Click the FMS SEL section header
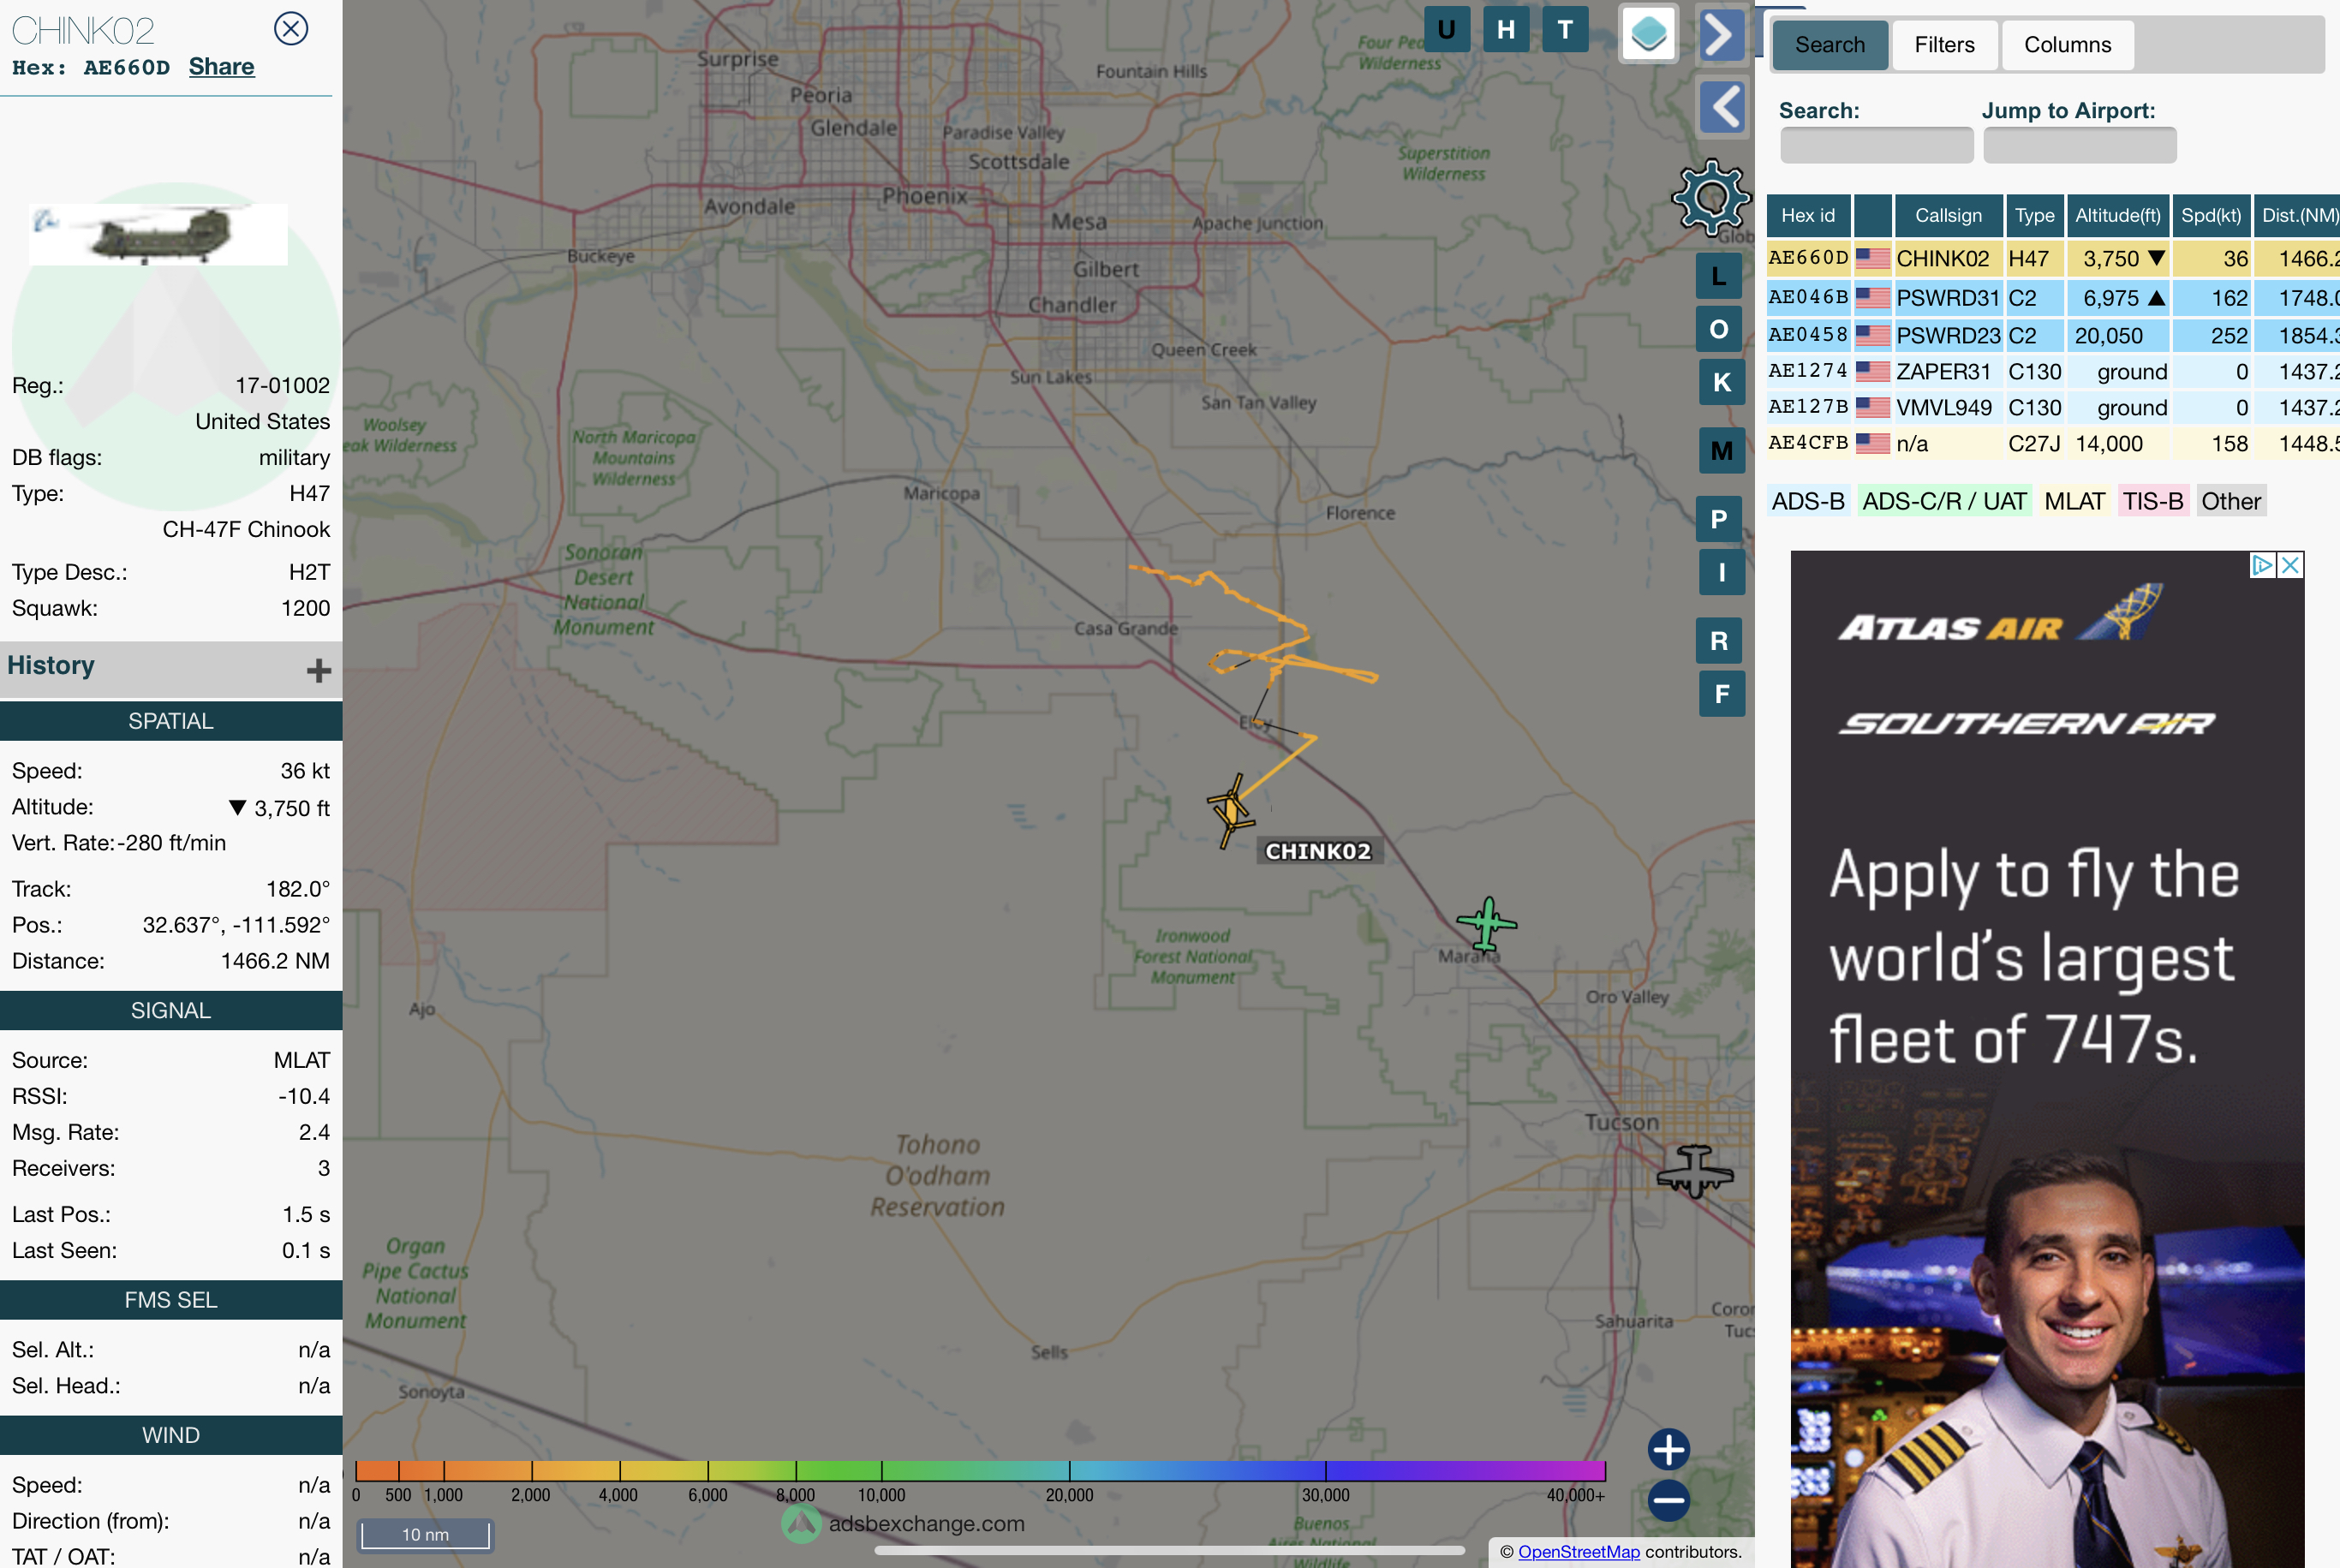Image resolution: width=2340 pixels, height=1568 pixels. [x=171, y=1300]
